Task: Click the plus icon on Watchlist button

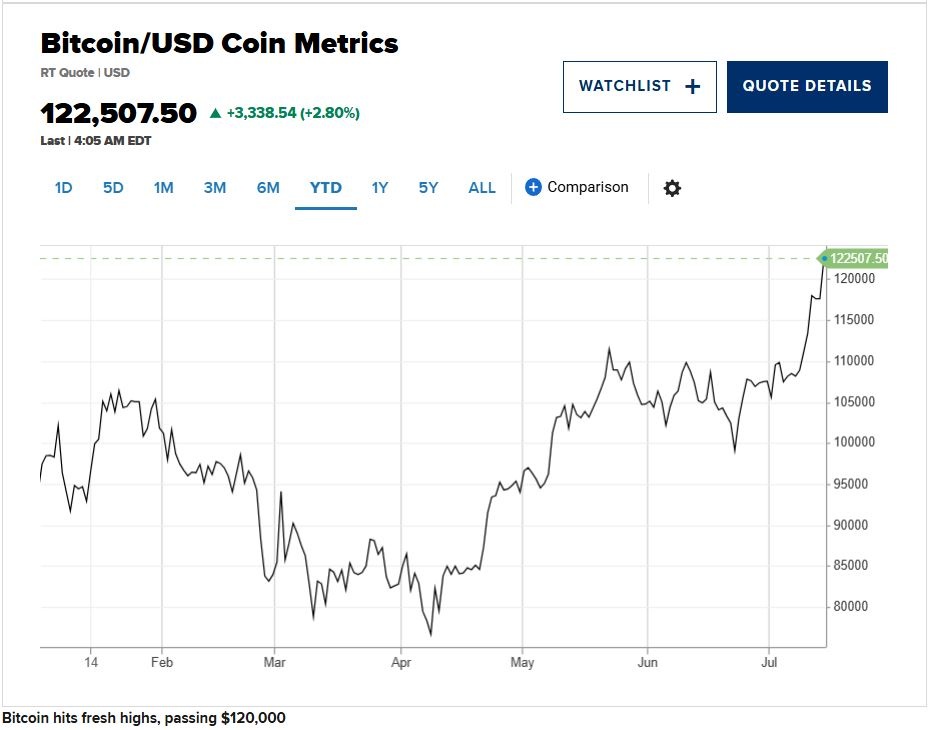Action: click(x=692, y=87)
